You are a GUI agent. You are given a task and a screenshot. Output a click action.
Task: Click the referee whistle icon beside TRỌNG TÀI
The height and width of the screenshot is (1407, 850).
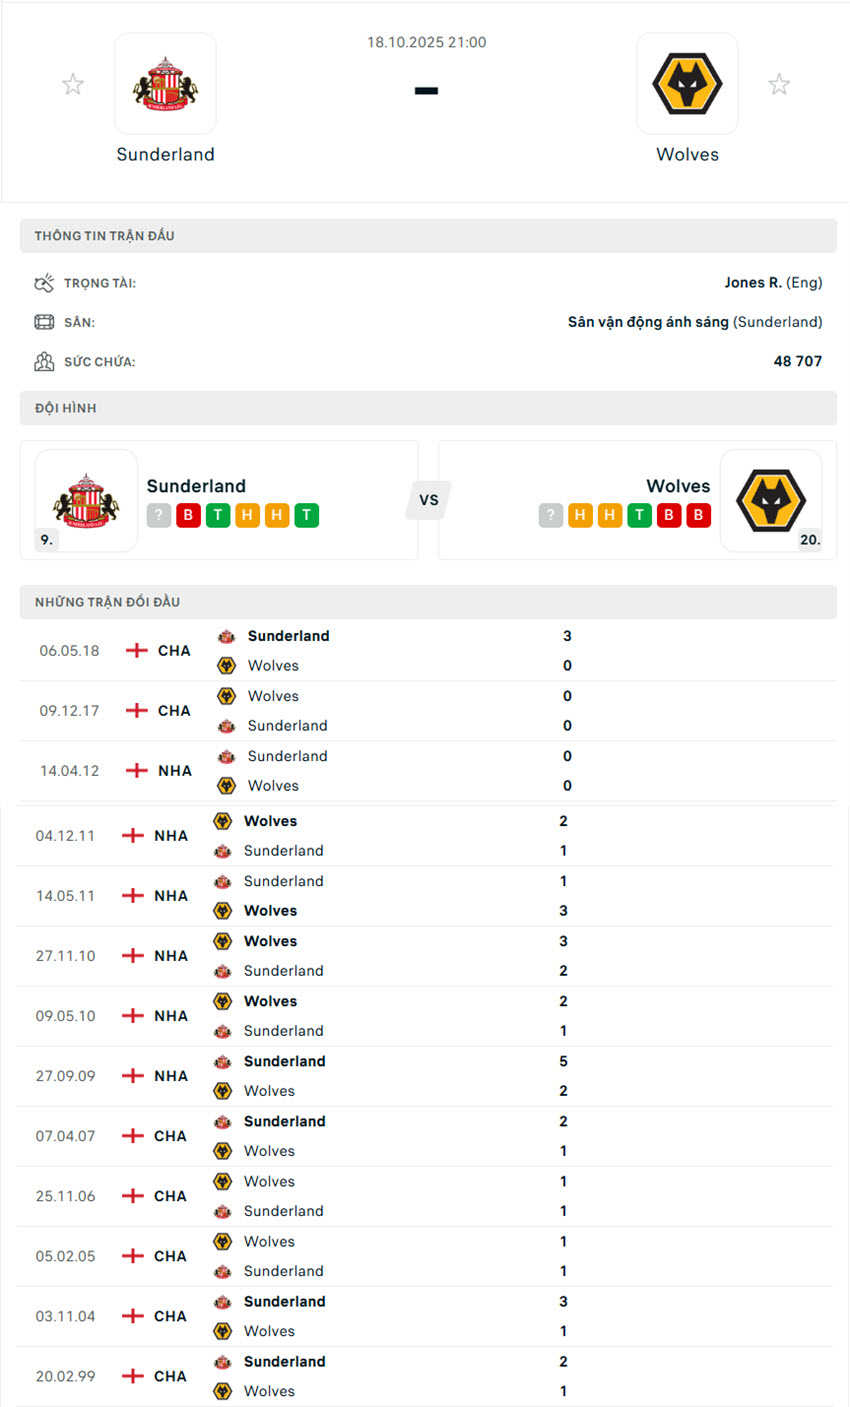(x=44, y=283)
